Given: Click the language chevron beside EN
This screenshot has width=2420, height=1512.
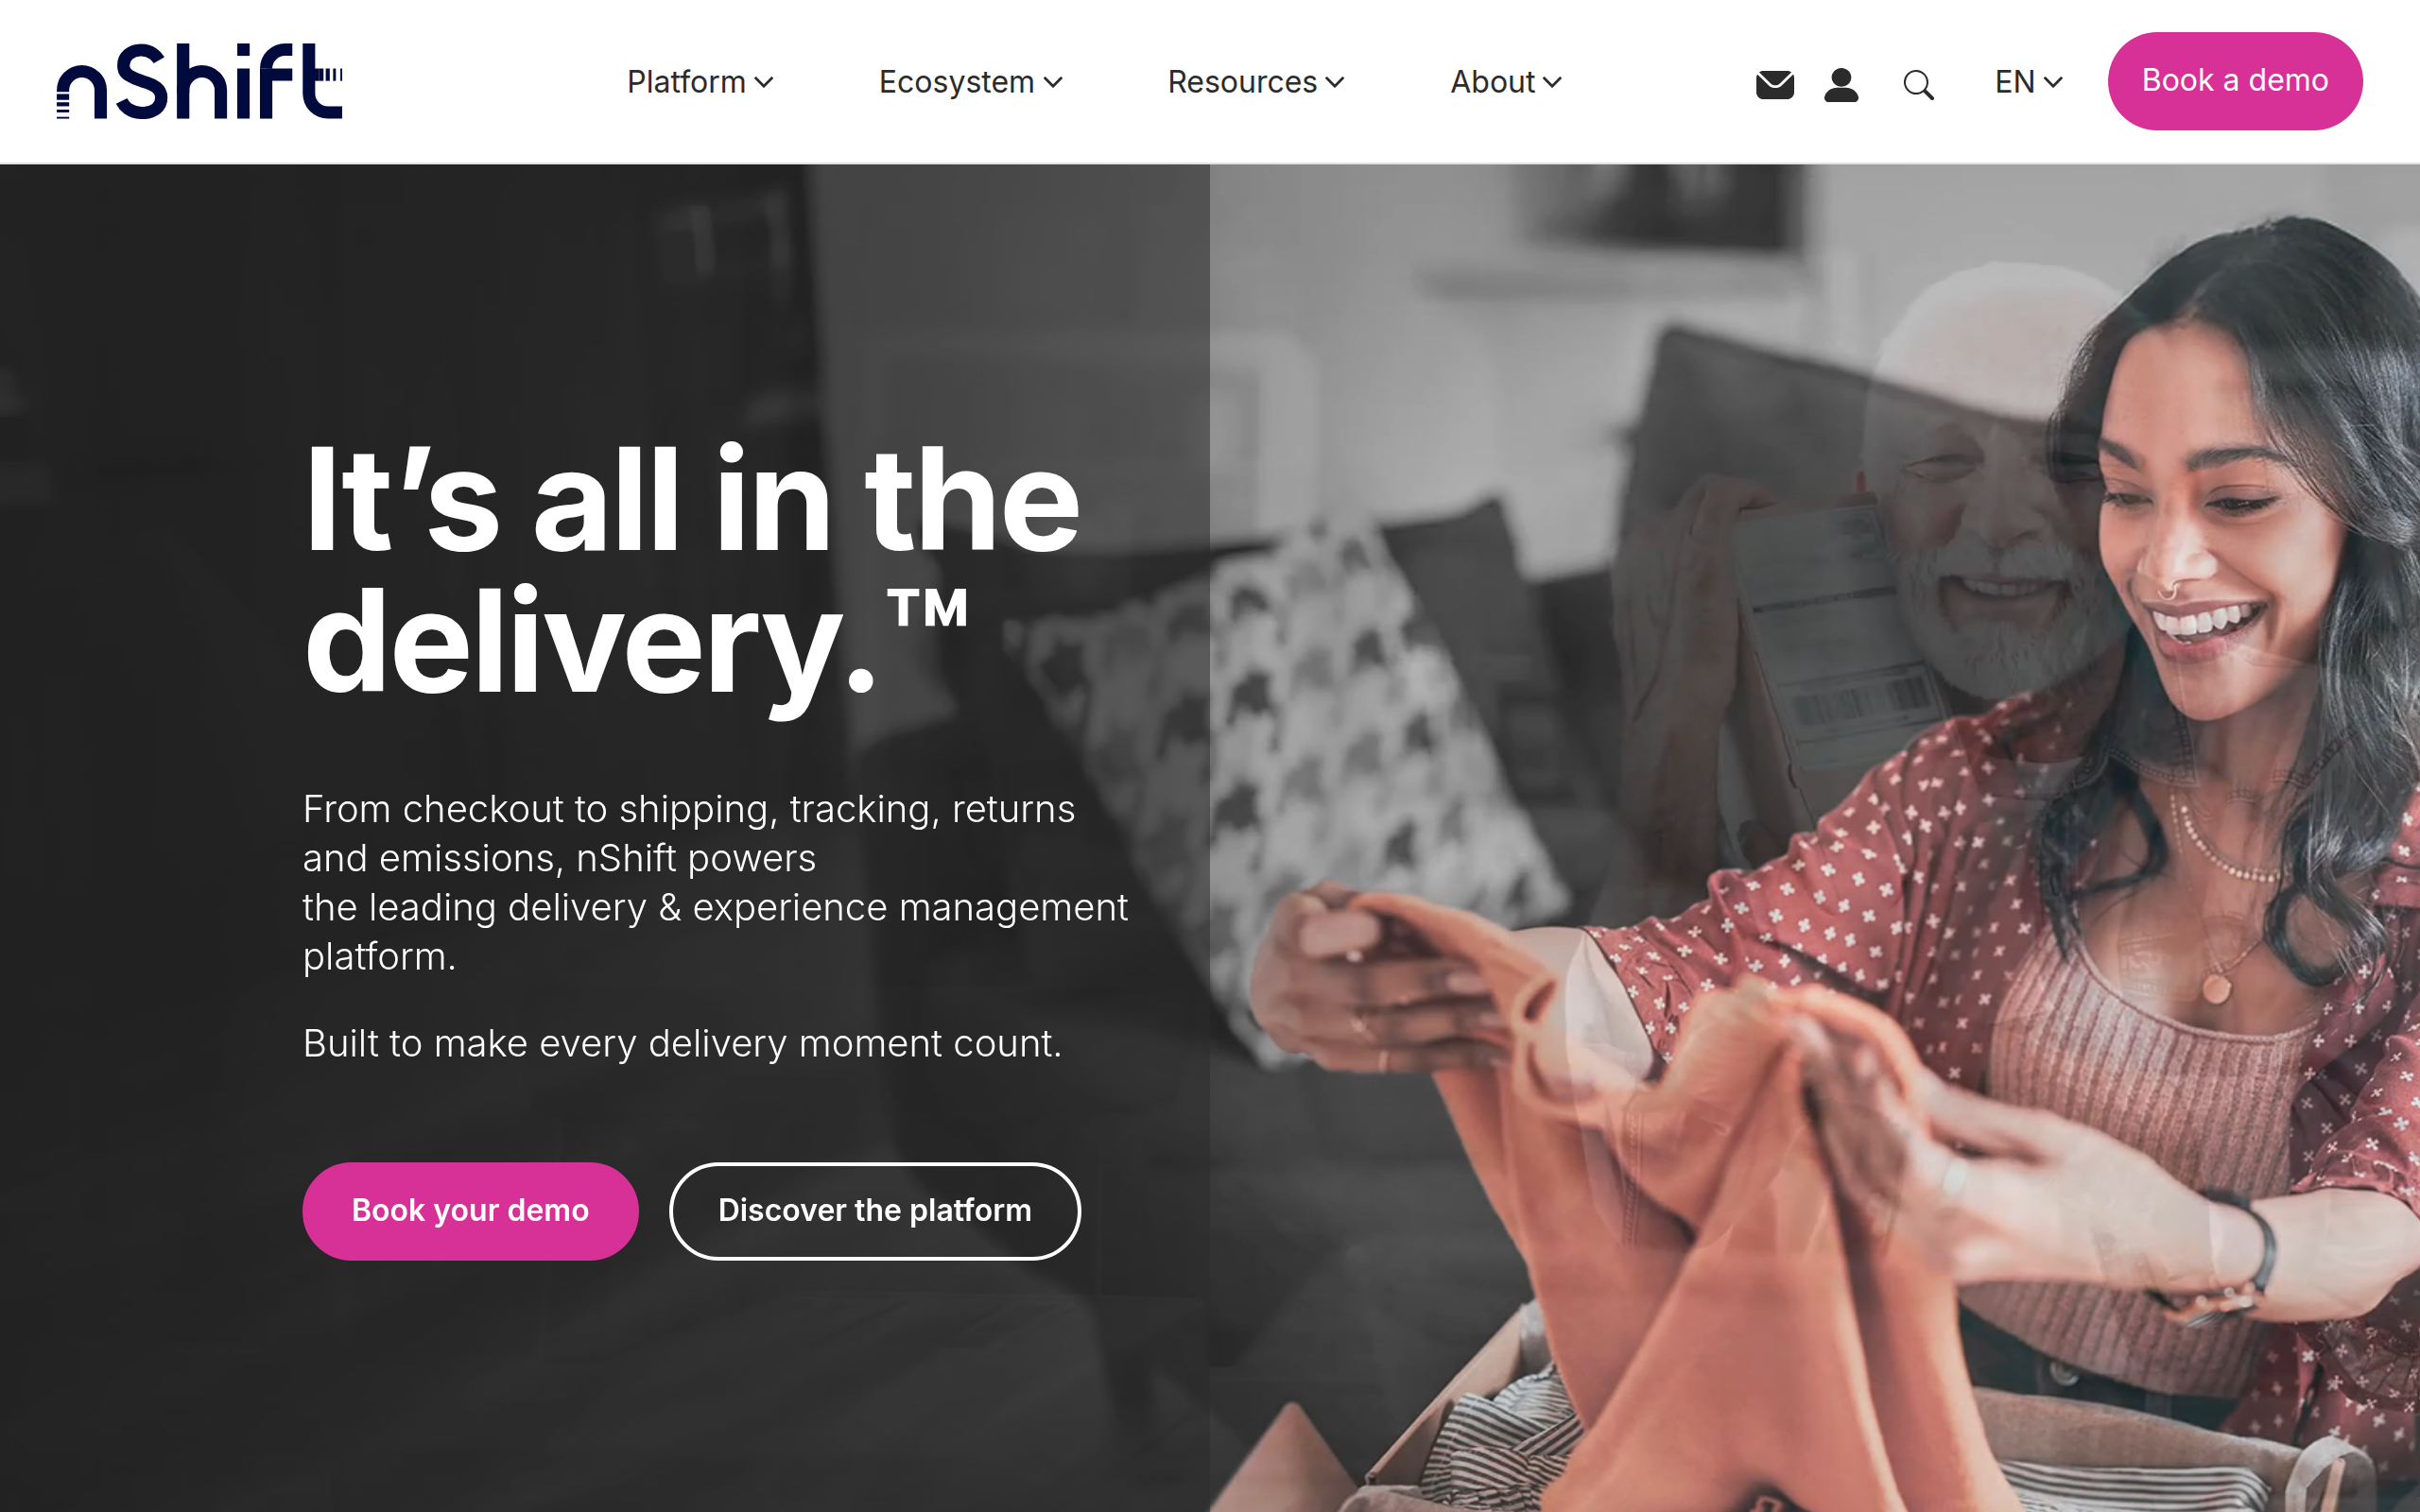Looking at the screenshot, I should (x=2053, y=83).
